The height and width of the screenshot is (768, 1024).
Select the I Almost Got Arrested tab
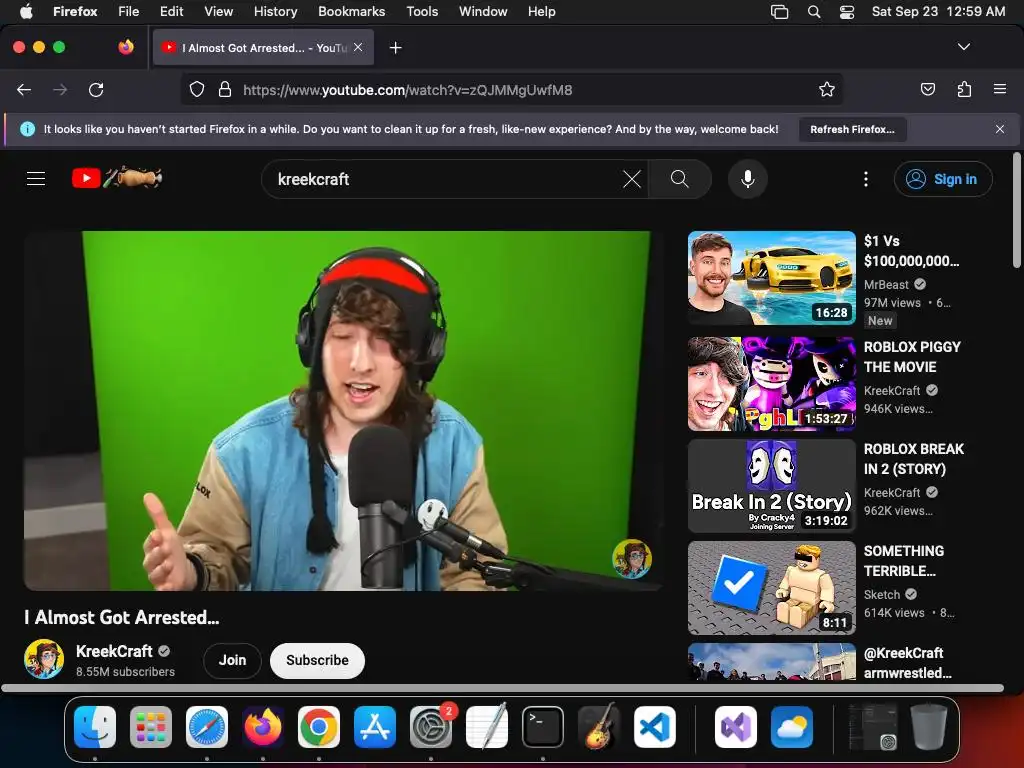point(263,47)
